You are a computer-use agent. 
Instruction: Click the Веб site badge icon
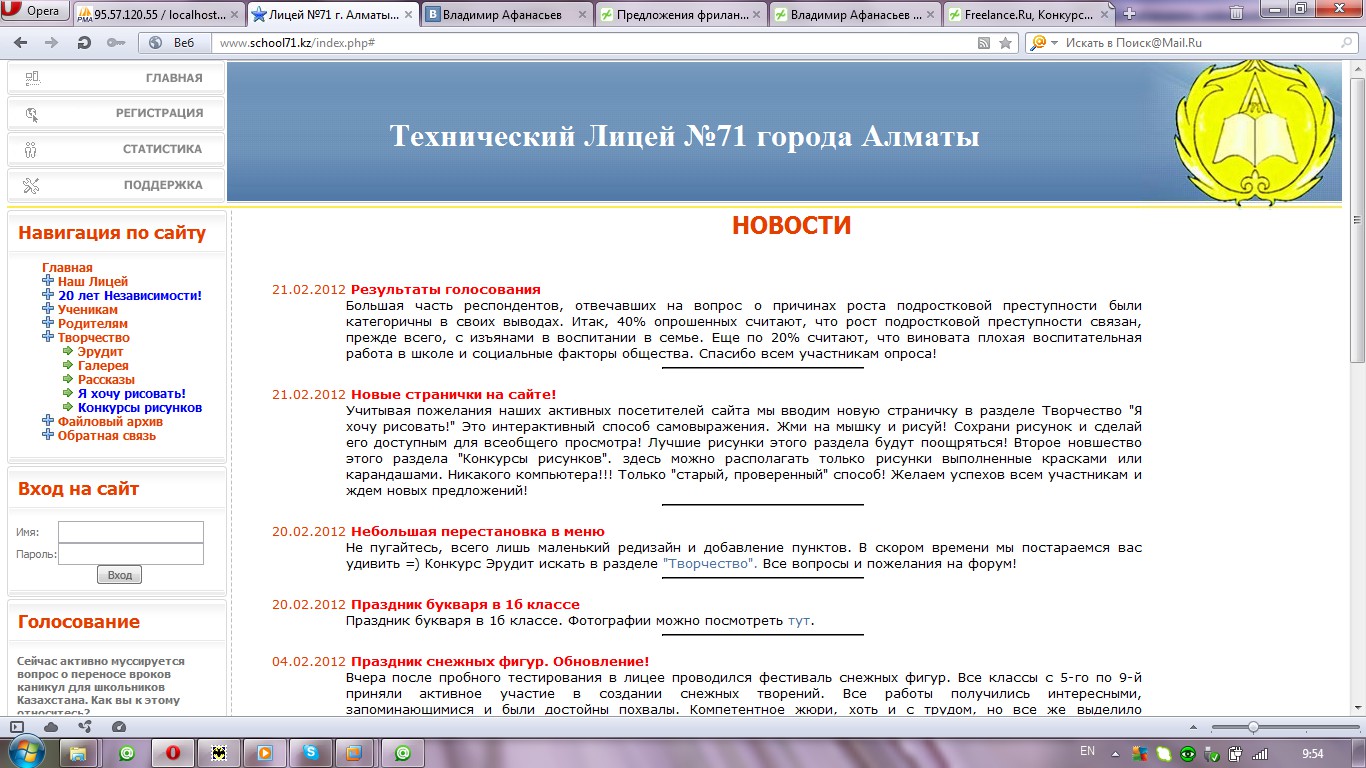point(174,43)
